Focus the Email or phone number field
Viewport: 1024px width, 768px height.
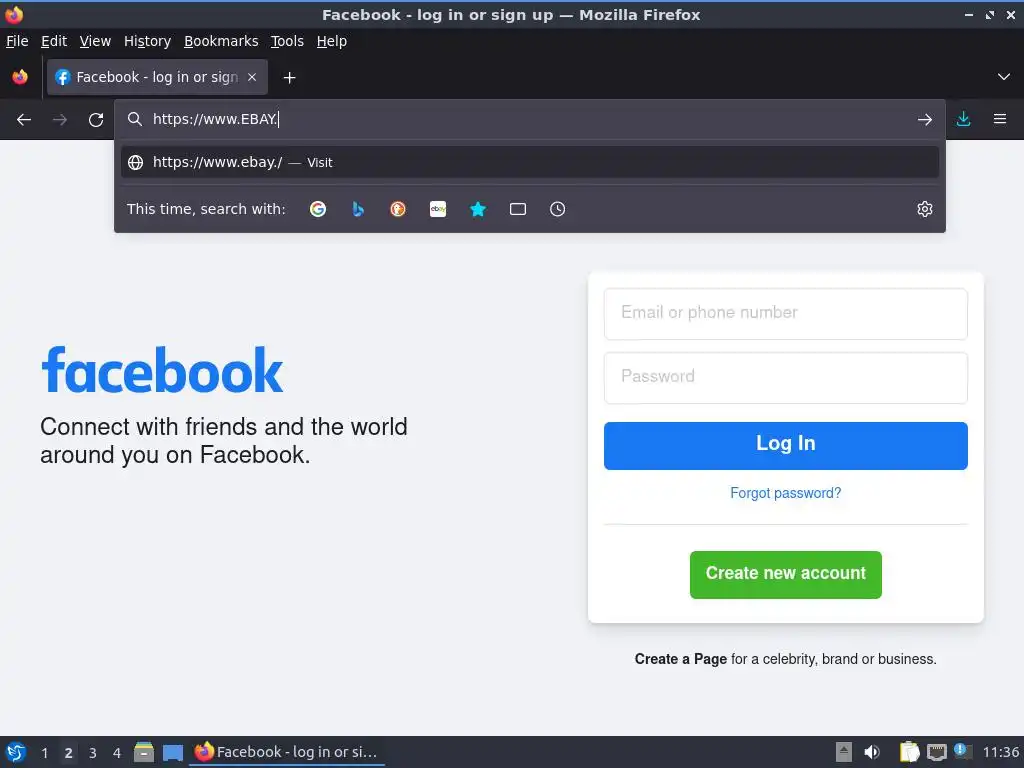click(786, 314)
